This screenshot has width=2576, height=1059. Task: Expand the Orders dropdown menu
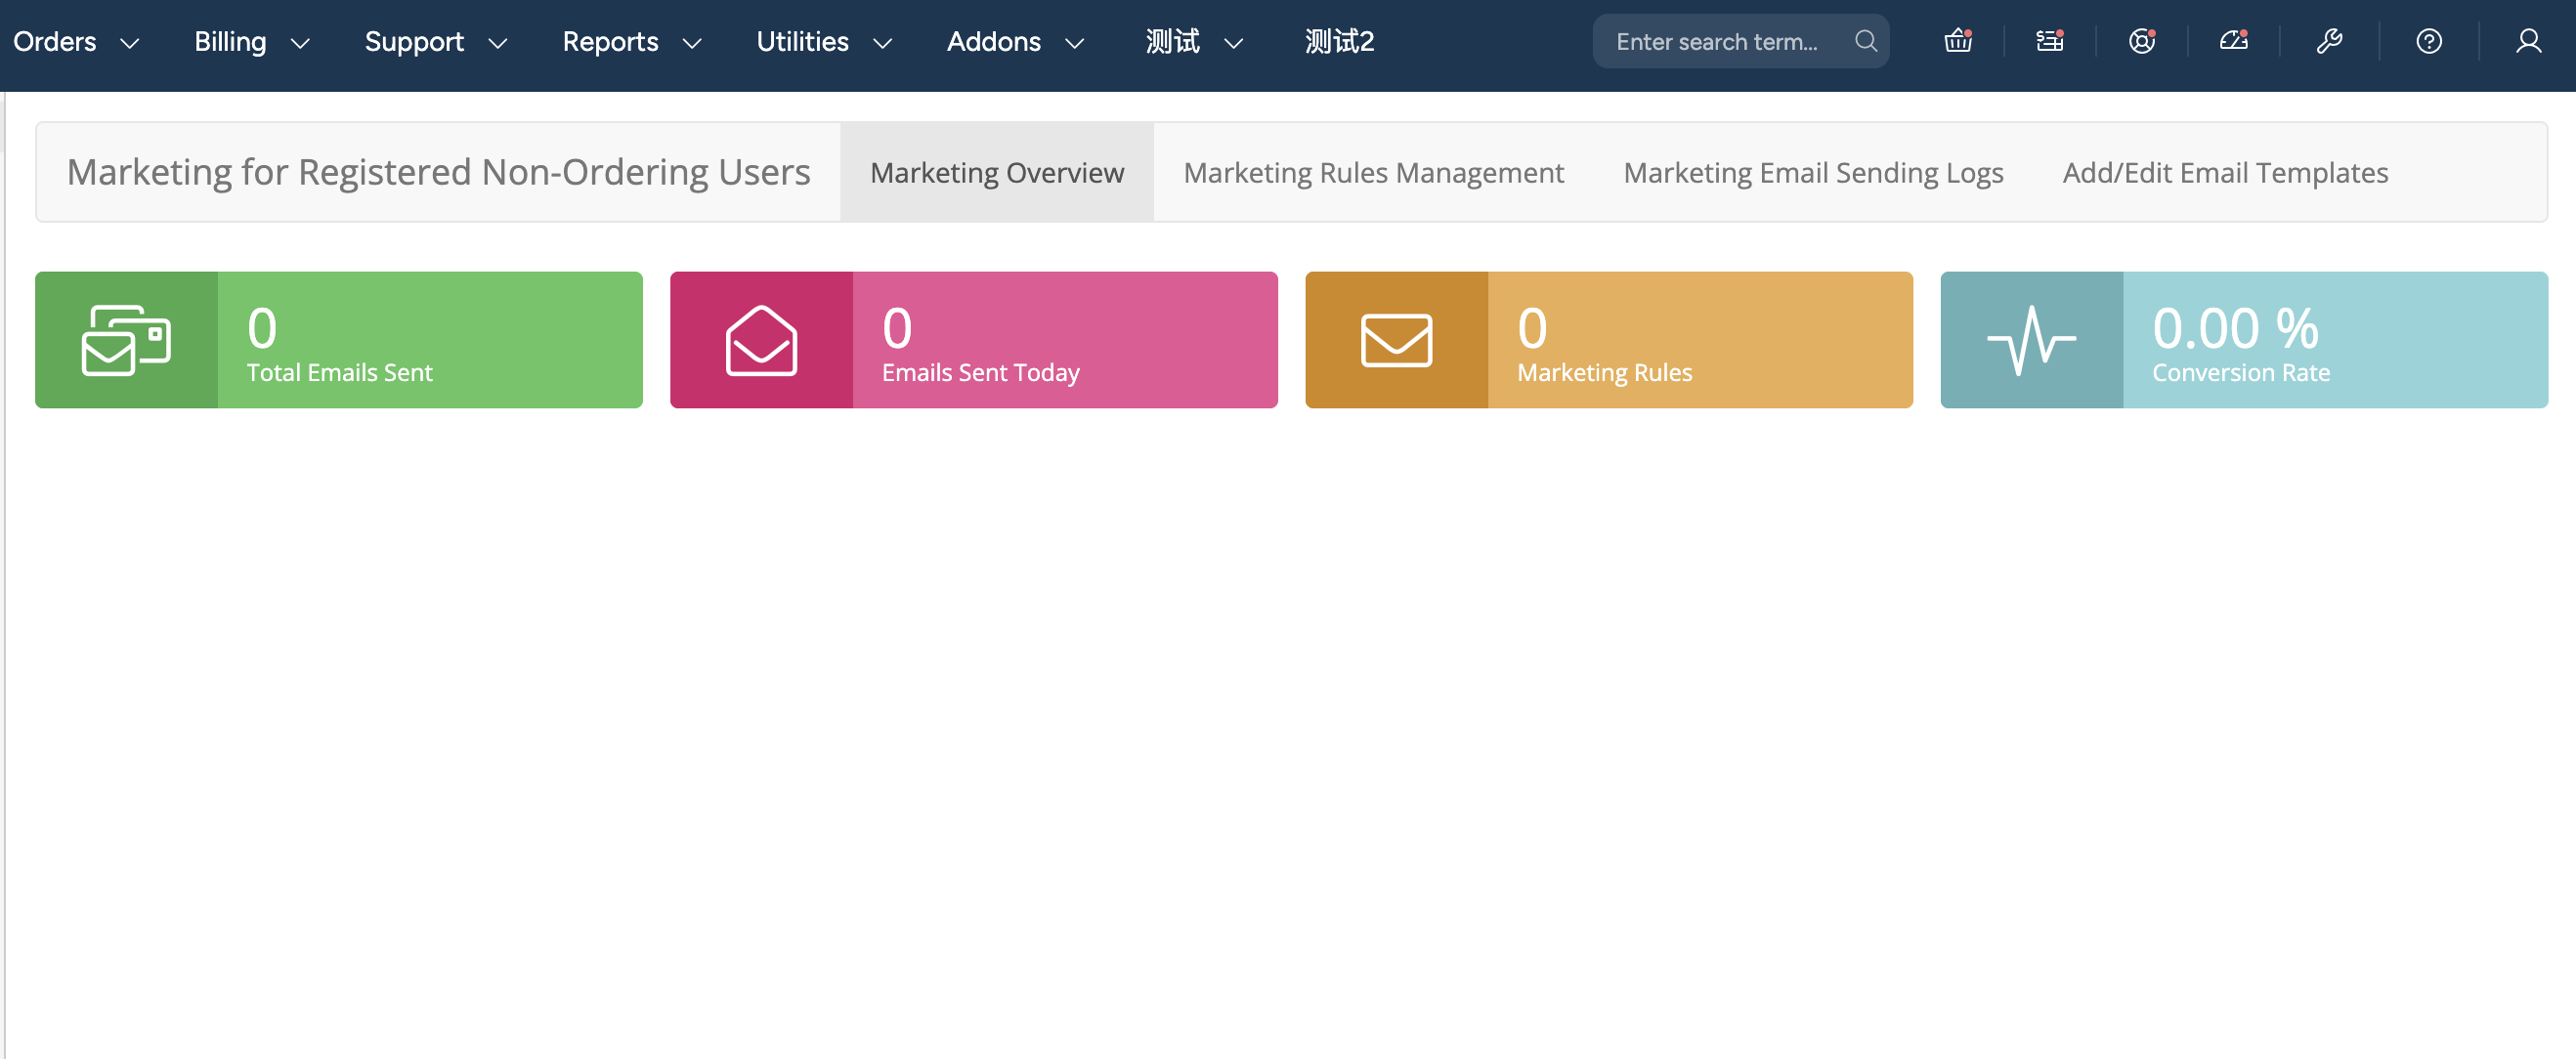(75, 42)
